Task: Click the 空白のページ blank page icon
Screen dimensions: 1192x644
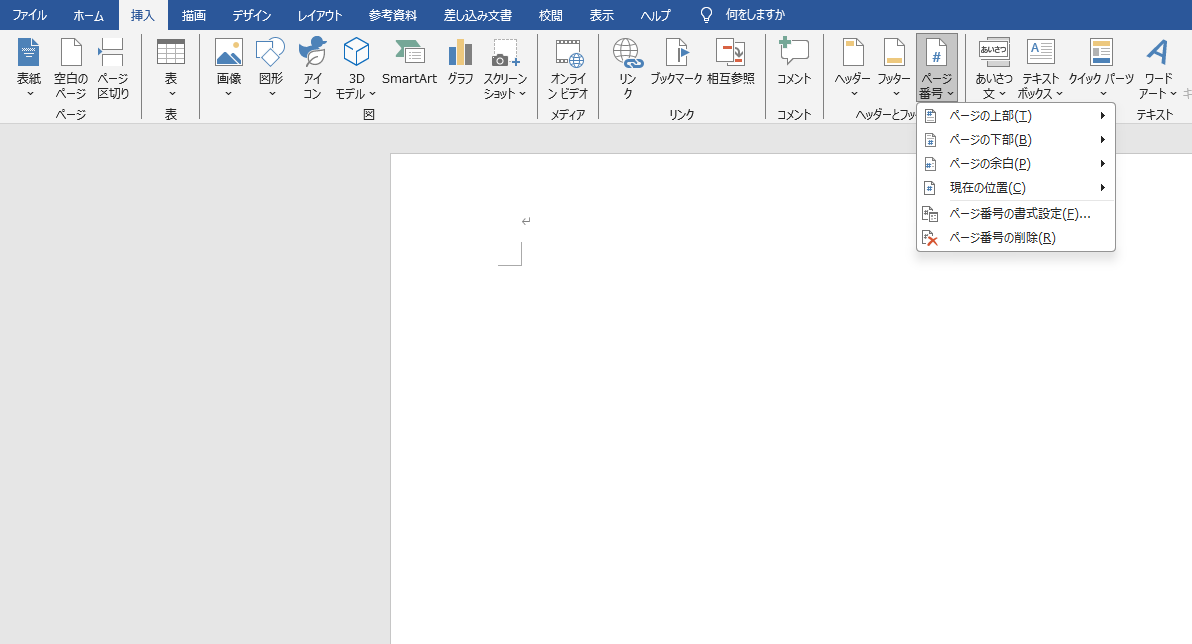Action: pyautogui.click(x=70, y=68)
